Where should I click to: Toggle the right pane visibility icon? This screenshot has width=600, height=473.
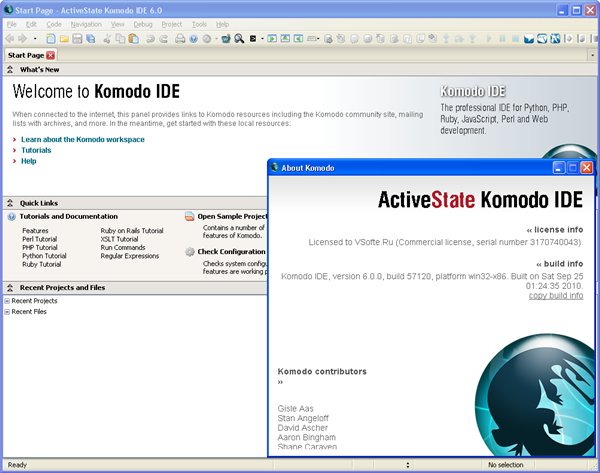(298, 39)
